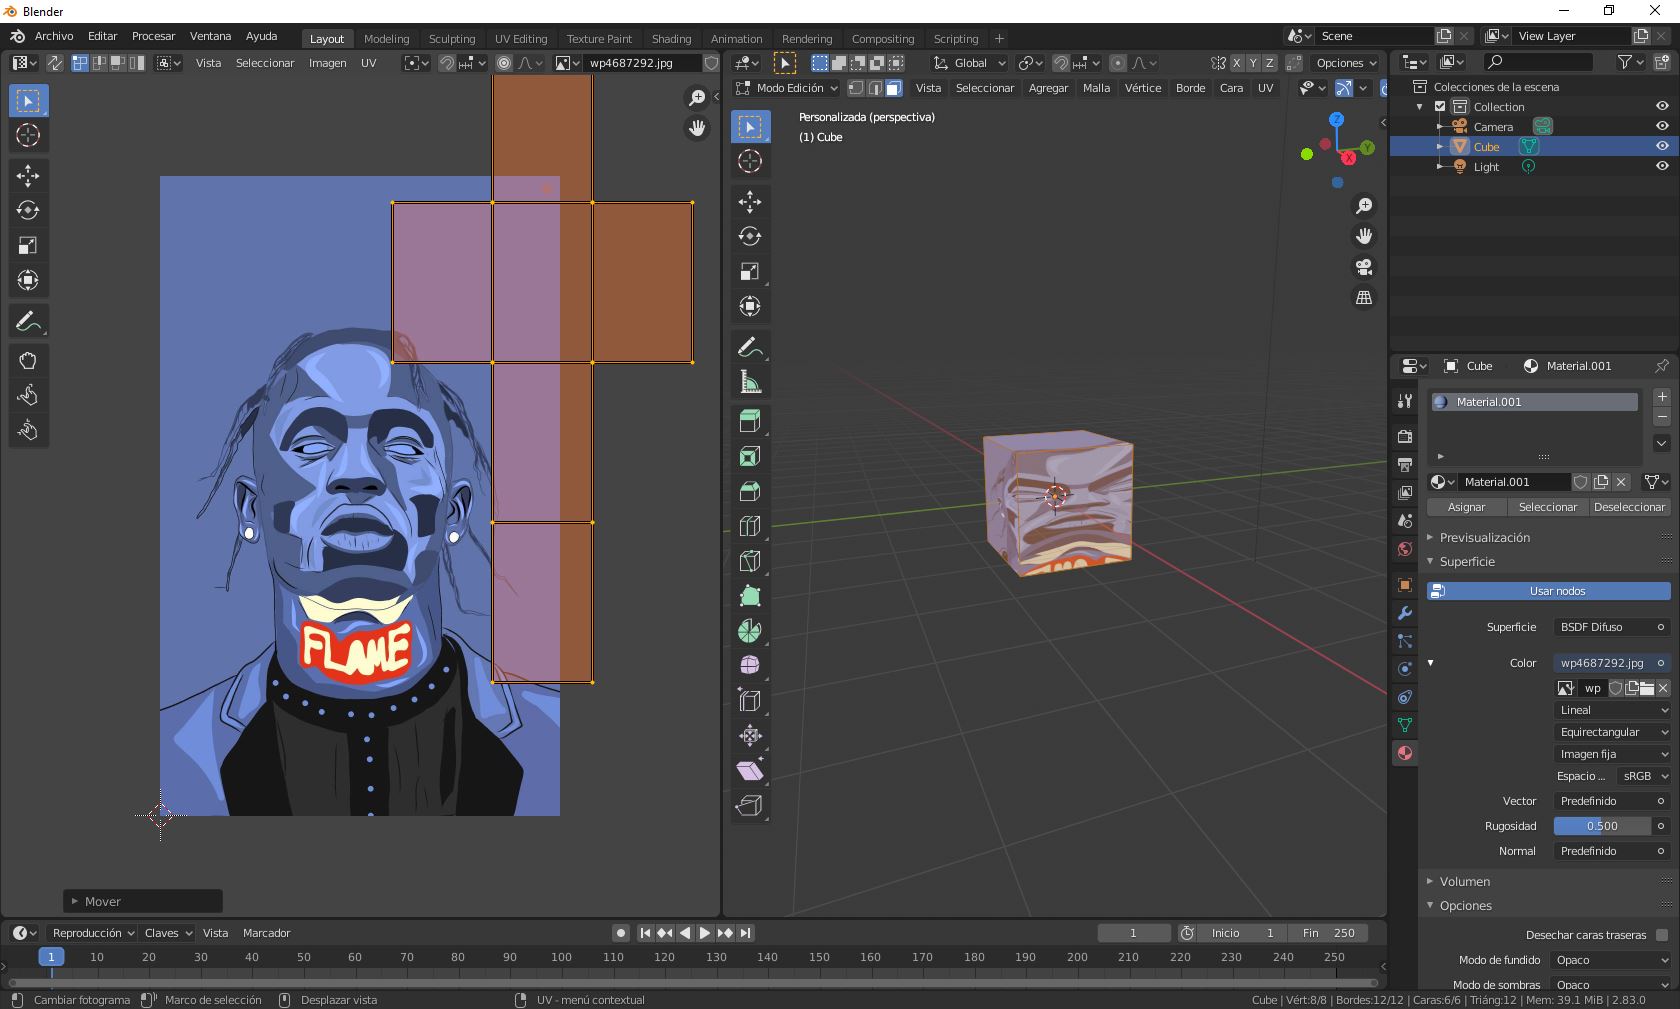Select the Grab tool in the UV editor

(28, 360)
